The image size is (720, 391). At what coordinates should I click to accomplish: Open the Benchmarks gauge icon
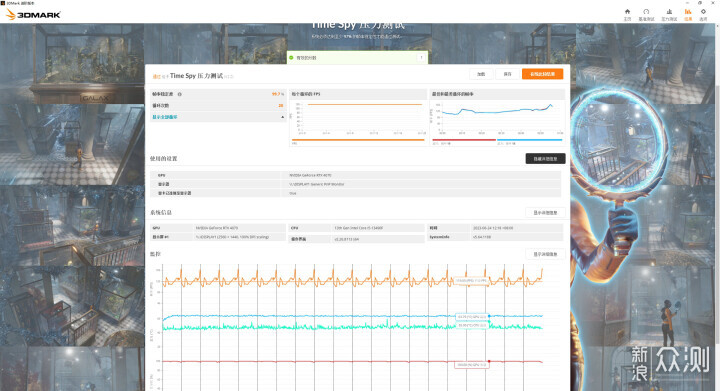point(646,12)
